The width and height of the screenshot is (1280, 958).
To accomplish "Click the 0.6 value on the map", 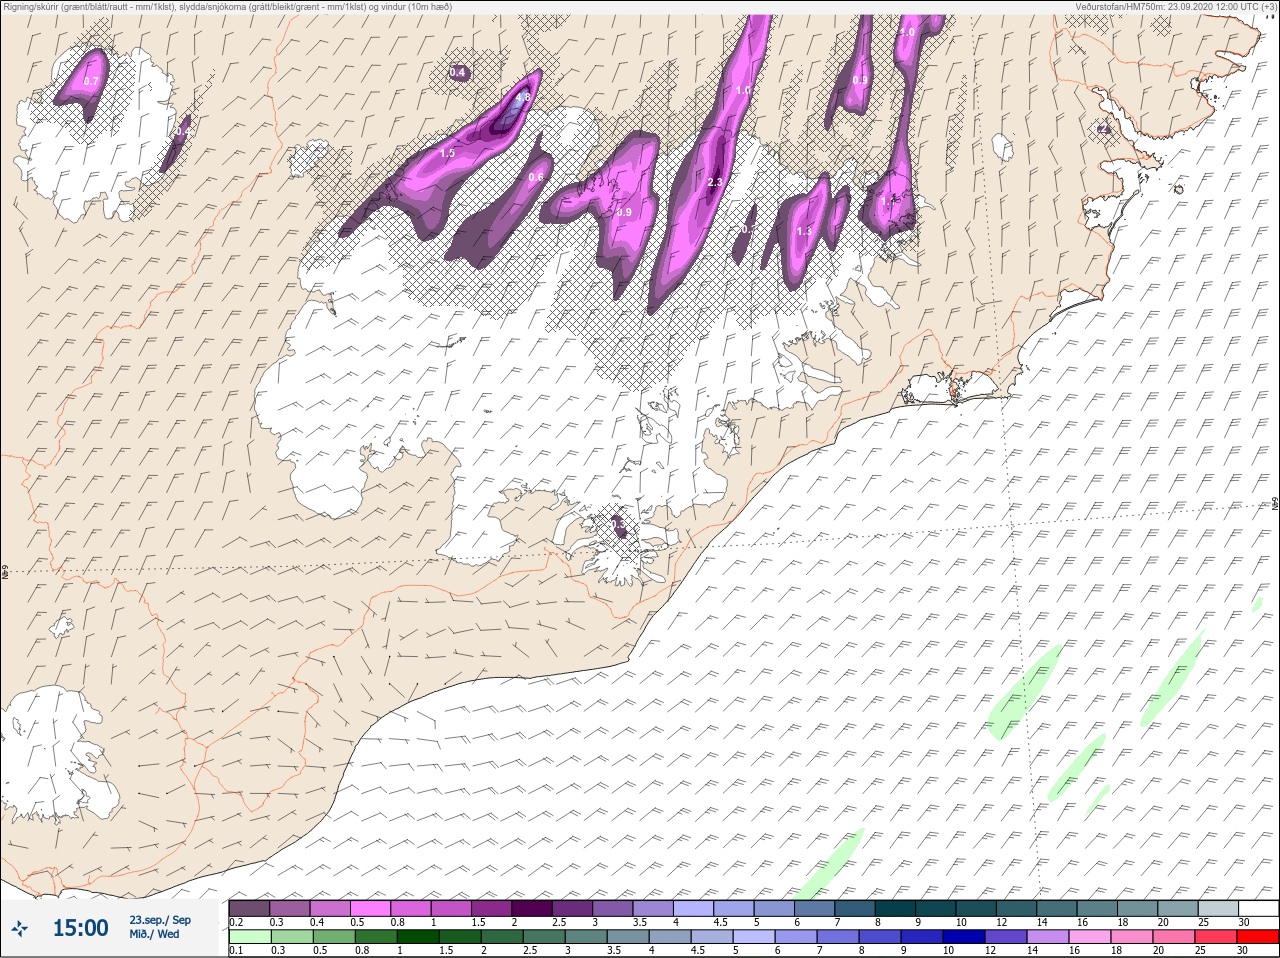I will 536,177.
